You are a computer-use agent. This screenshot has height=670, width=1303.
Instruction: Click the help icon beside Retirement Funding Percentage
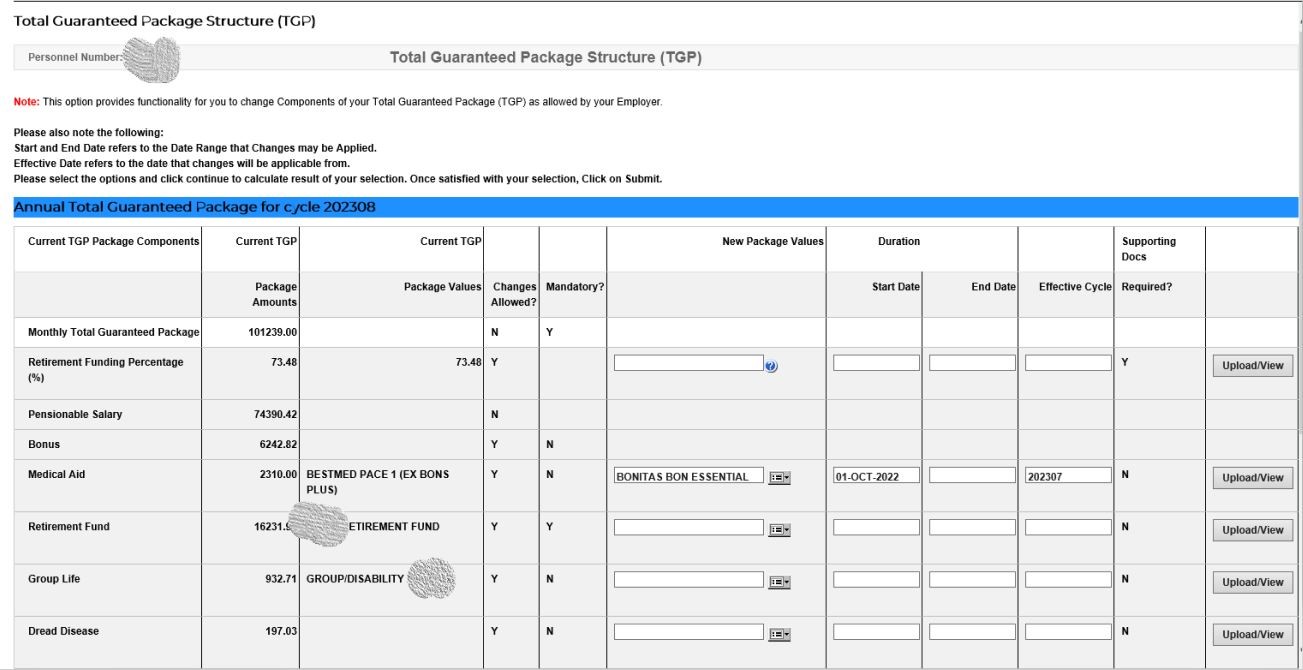[x=771, y=367]
